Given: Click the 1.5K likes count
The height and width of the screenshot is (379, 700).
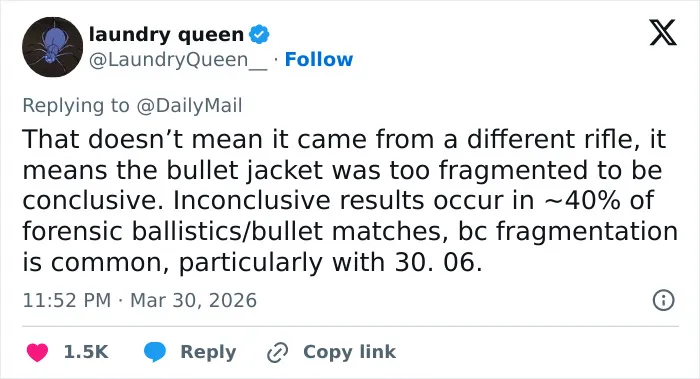Looking at the screenshot, I should (86, 352).
